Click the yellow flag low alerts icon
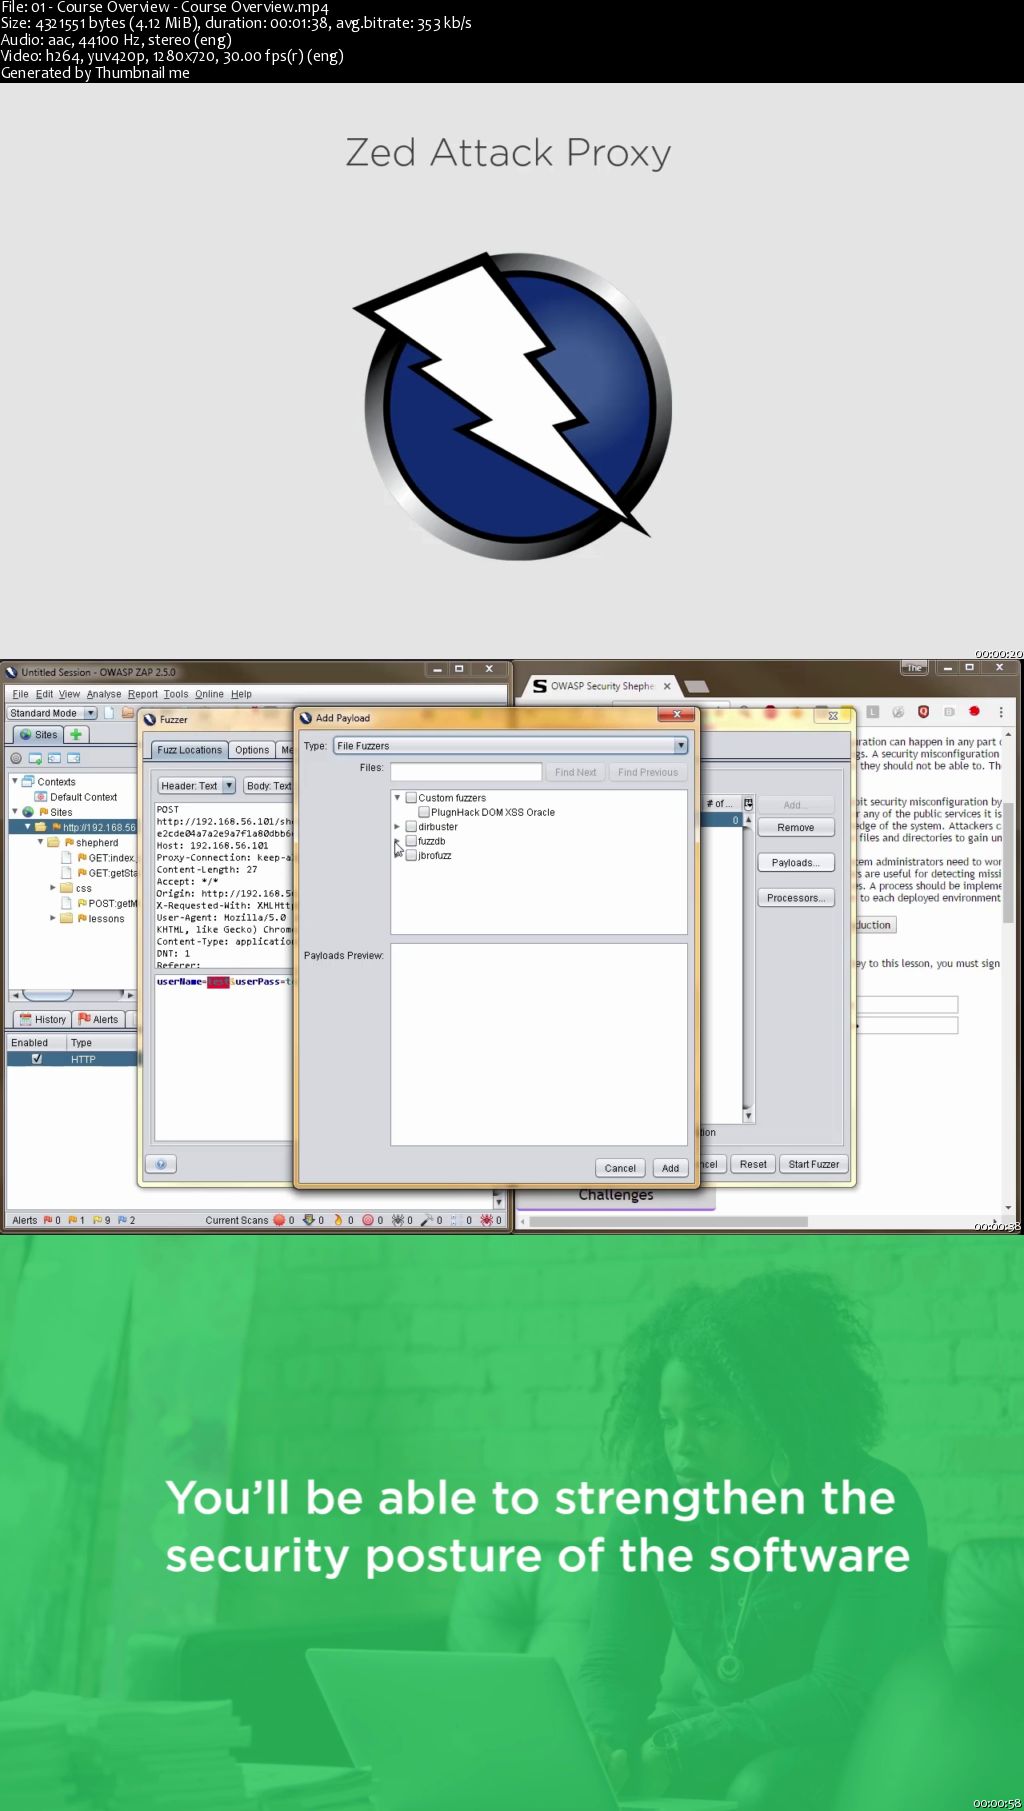 coord(97,1220)
